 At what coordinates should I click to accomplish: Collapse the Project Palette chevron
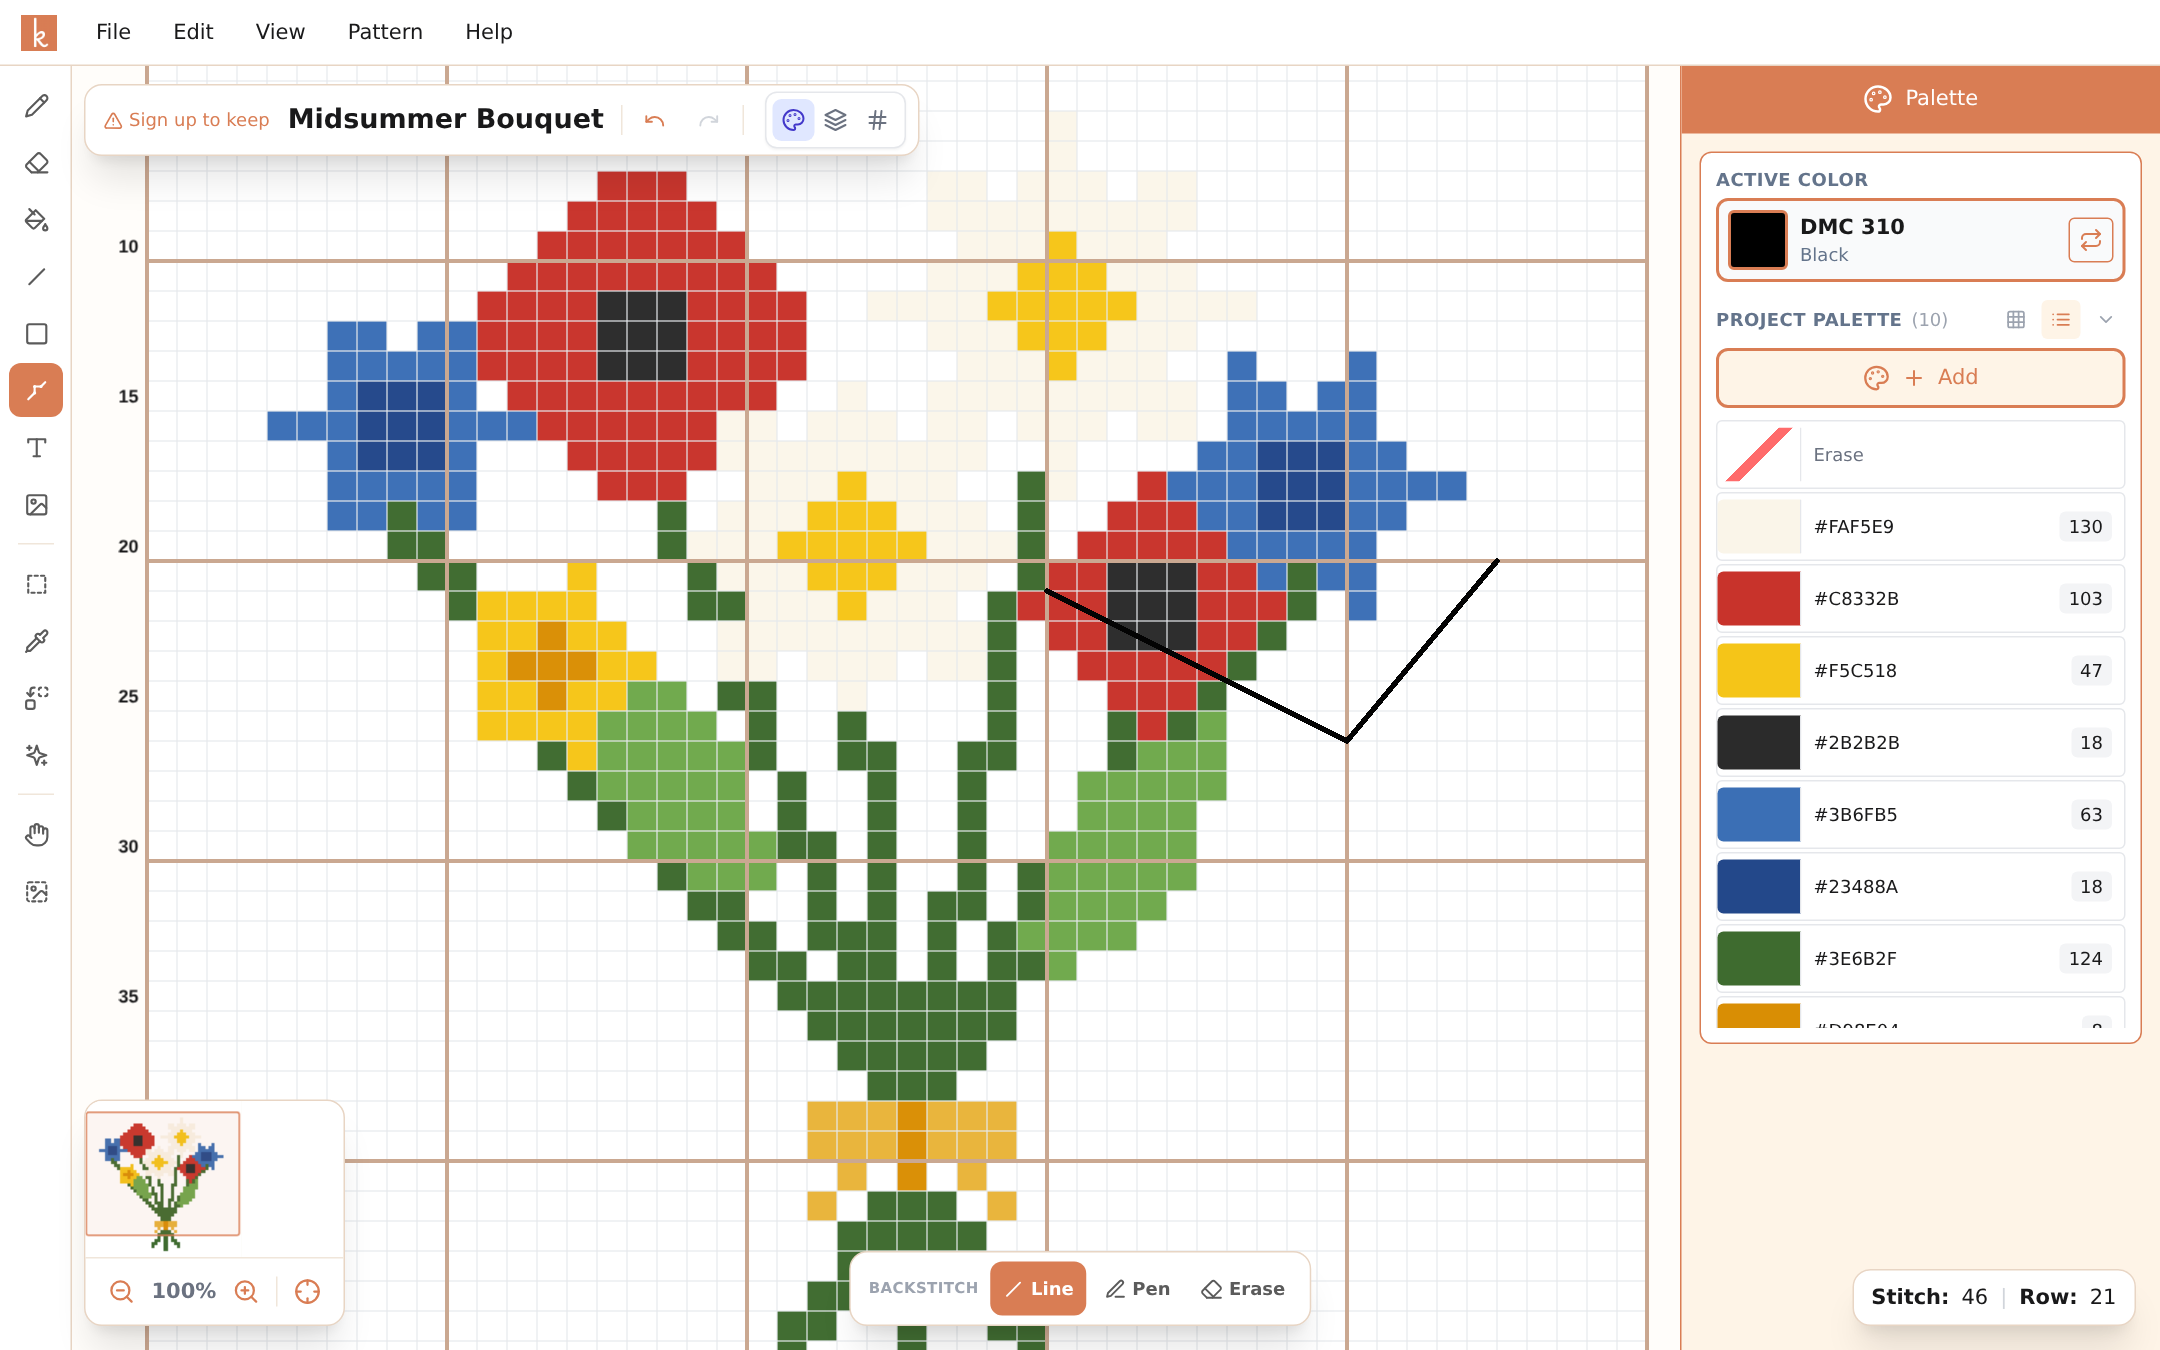coord(2106,320)
